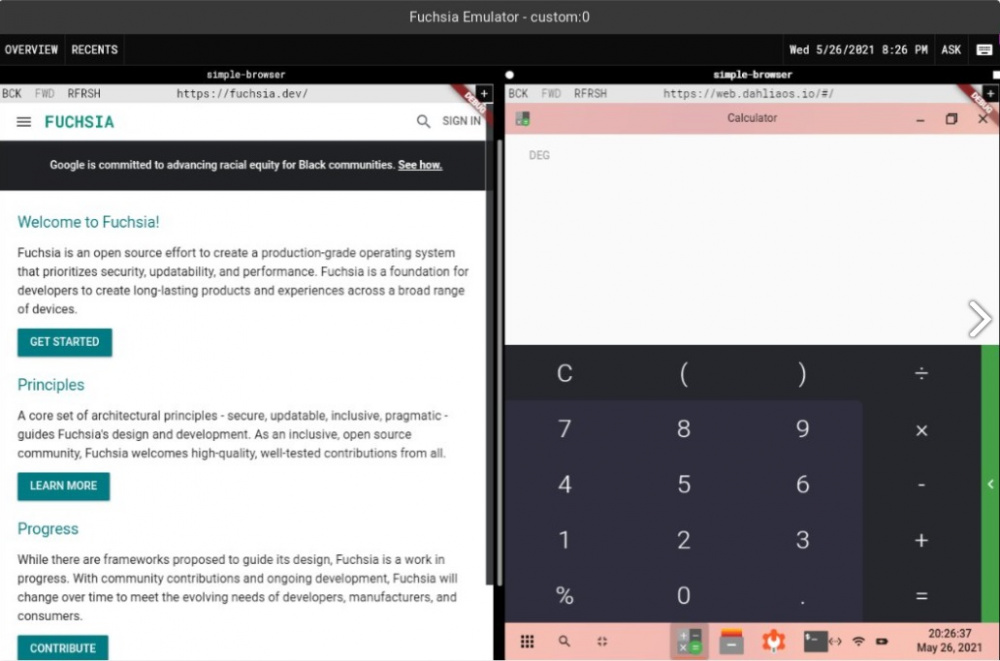Click the Welcome to Fuchsia! heading
The width and height of the screenshot is (1000, 661).
coord(88,222)
